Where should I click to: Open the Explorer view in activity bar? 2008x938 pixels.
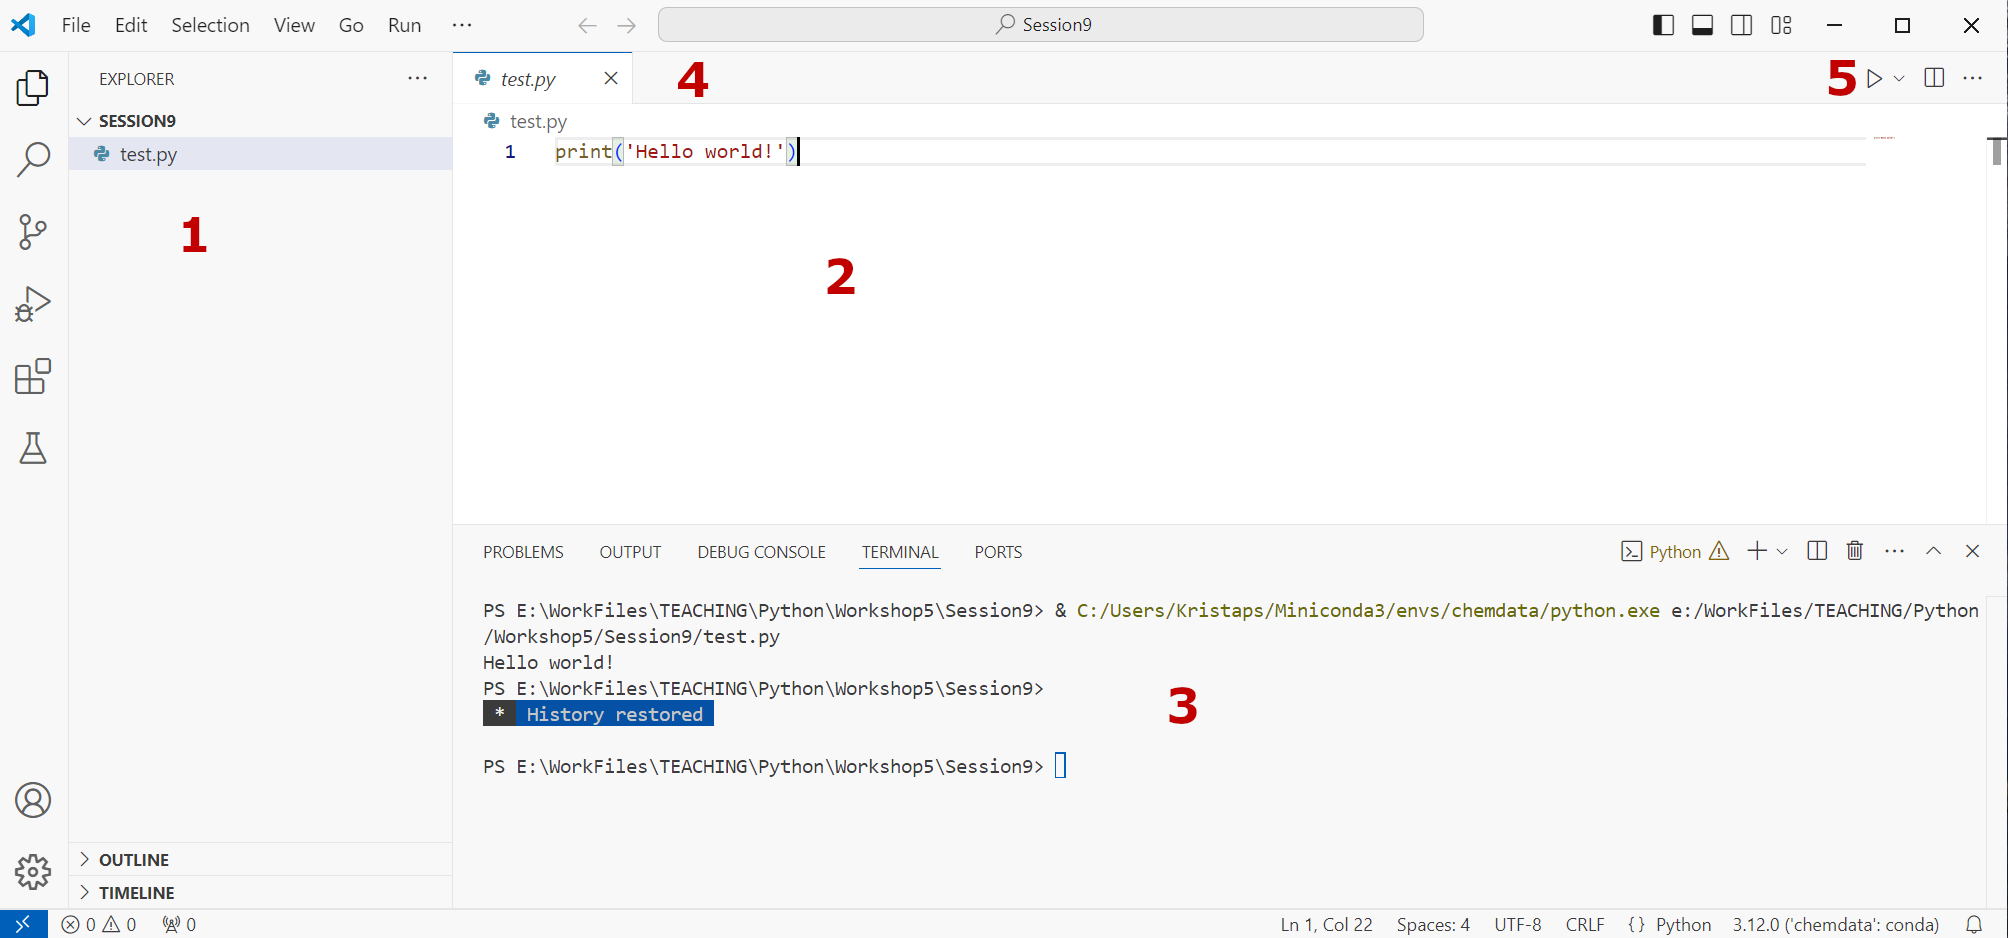tap(33, 88)
